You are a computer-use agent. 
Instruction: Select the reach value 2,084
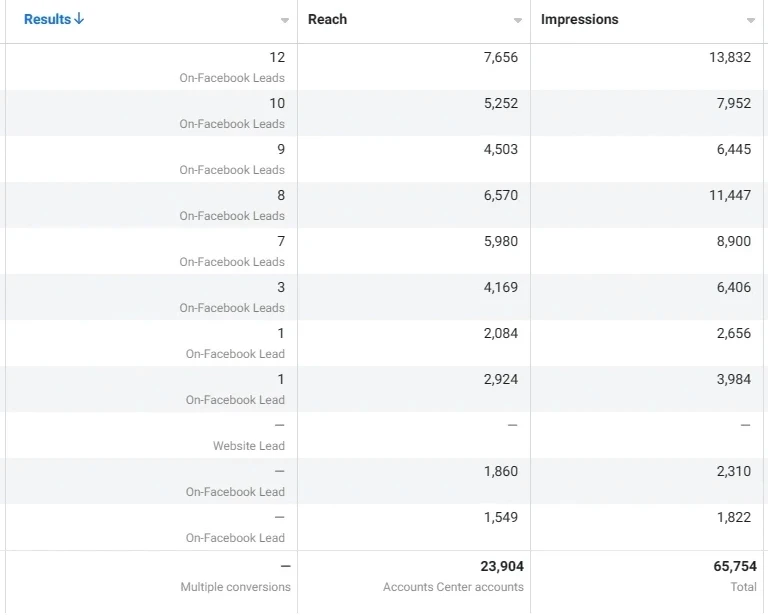click(x=501, y=333)
